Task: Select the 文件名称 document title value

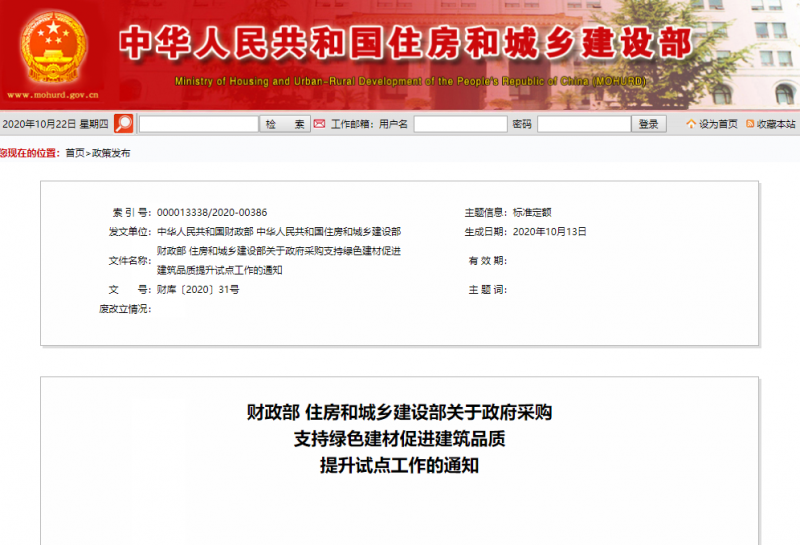Action: pyautogui.click(x=279, y=260)
